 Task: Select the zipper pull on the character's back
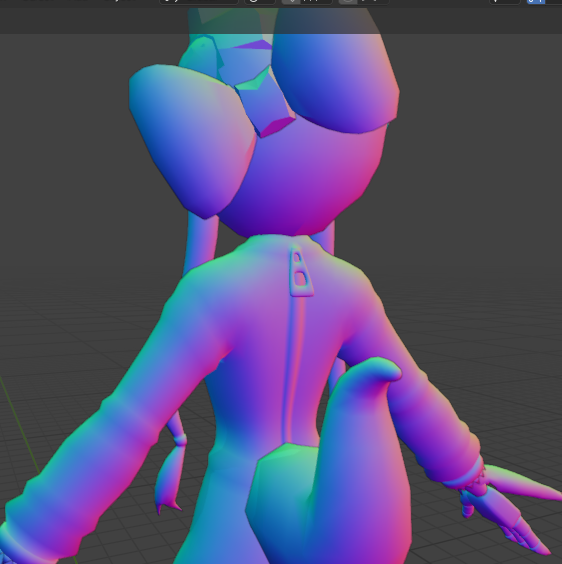[301, 271]
